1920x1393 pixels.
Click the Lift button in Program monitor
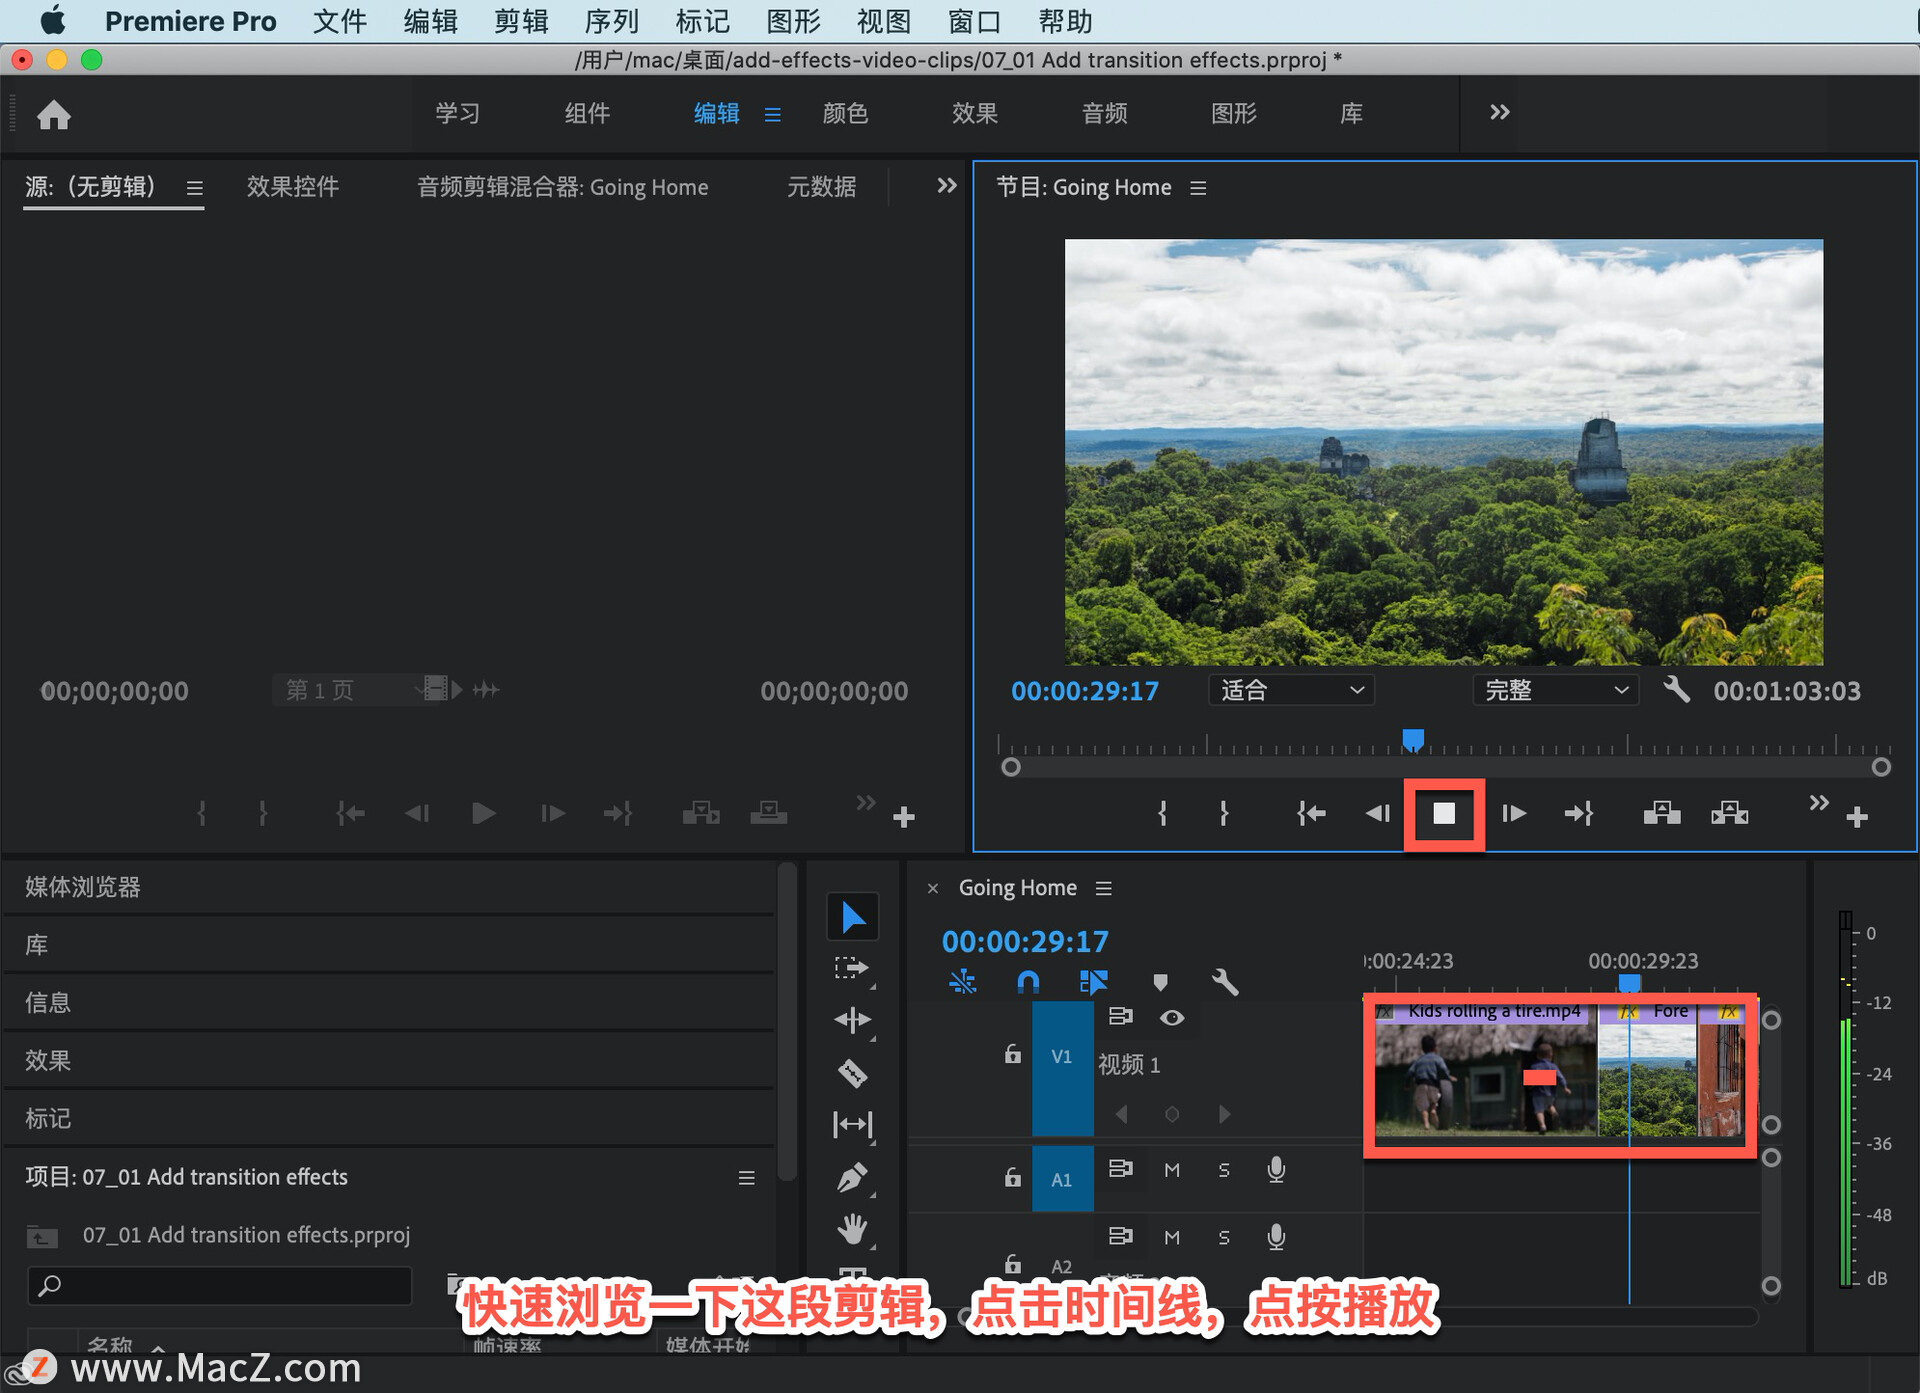(1662, 813)
